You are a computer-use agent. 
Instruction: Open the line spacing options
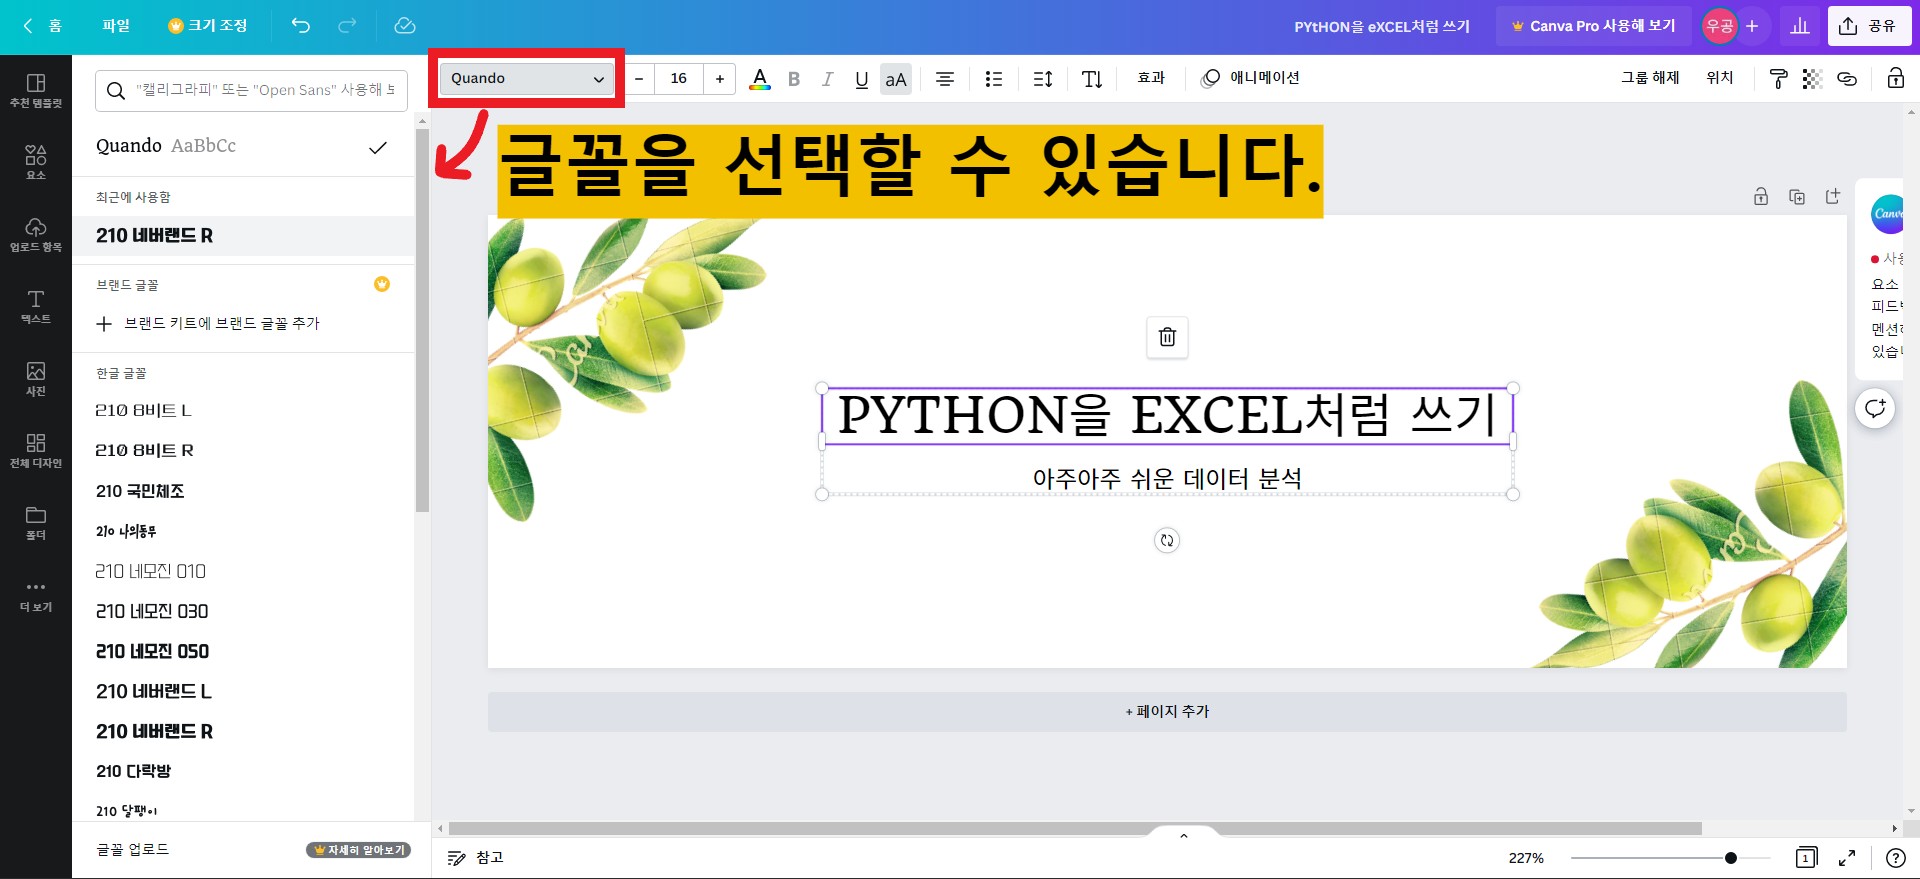coord(1043,79)
